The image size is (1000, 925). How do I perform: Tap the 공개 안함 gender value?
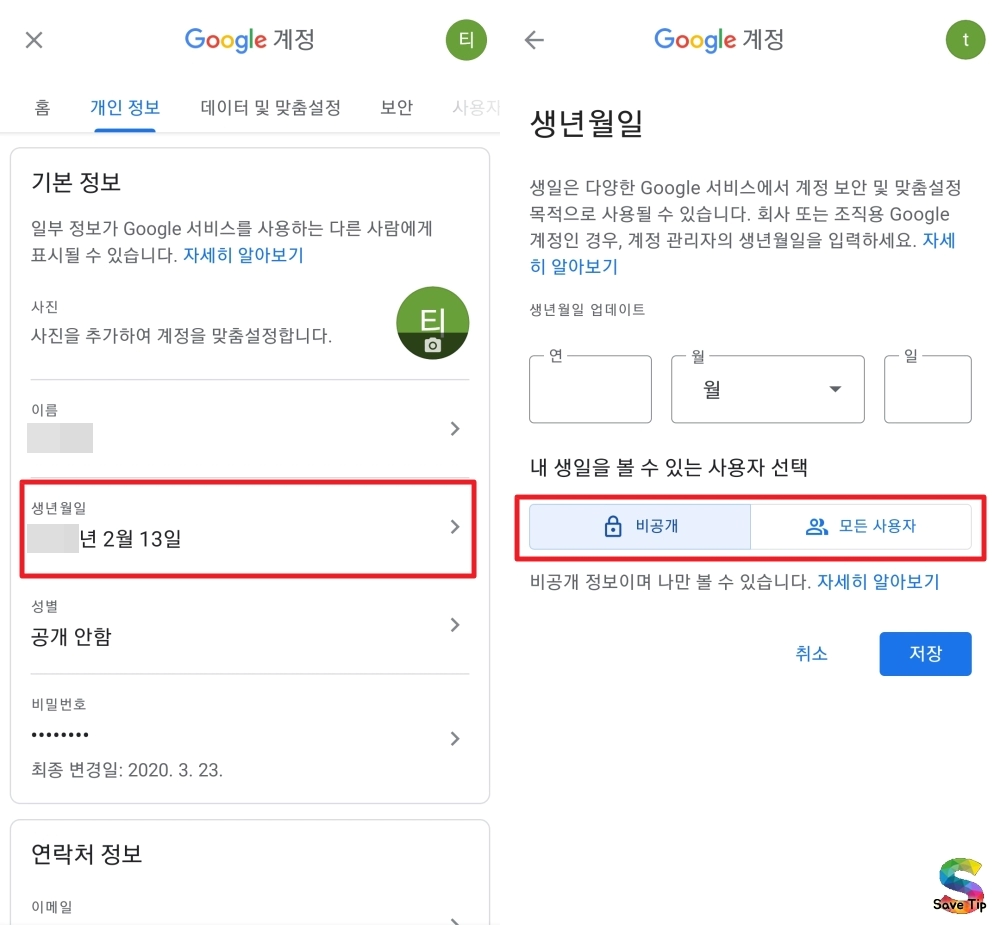pos(71,637)
